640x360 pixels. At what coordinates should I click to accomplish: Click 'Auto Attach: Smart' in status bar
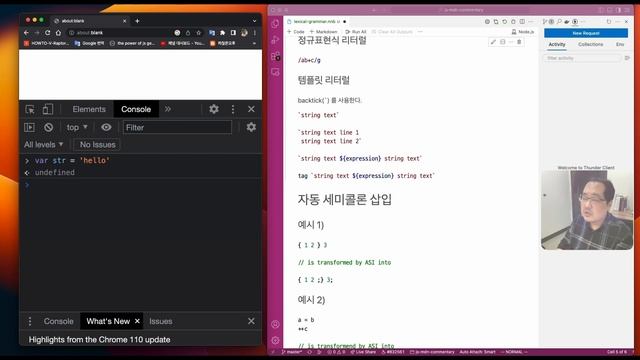point(477,352)
